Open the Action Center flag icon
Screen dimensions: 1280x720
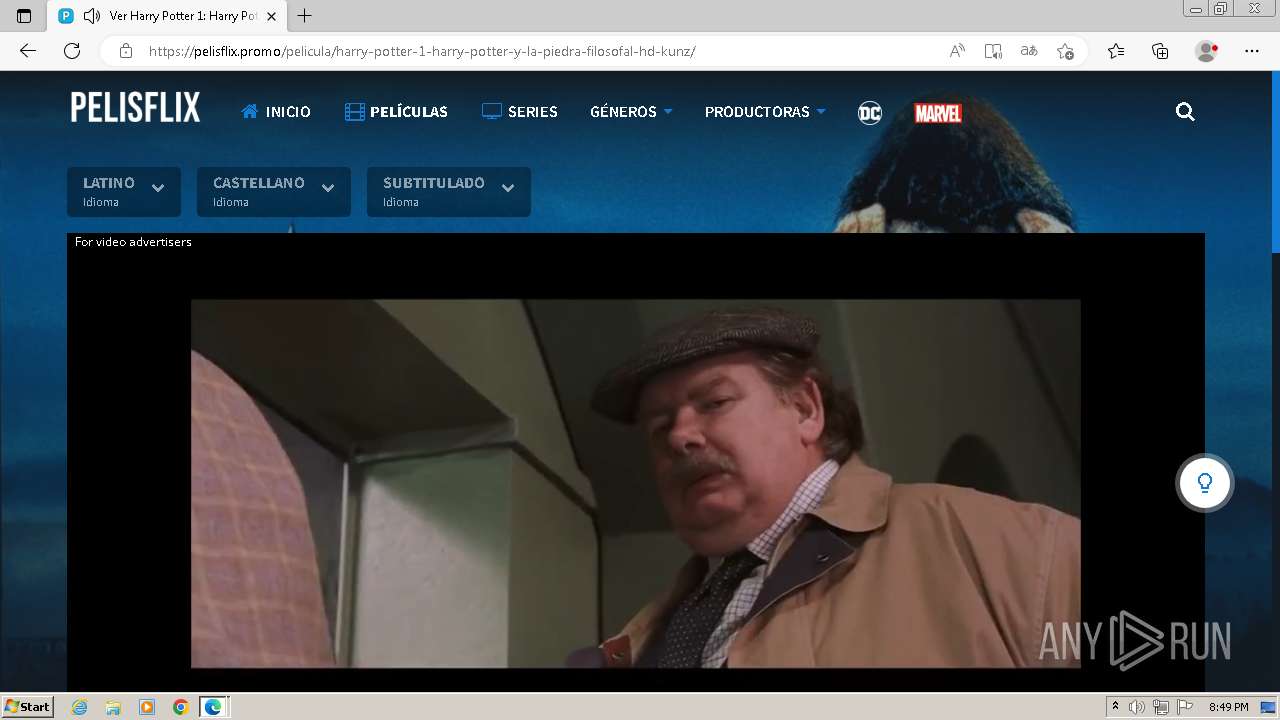point(1185,707)
